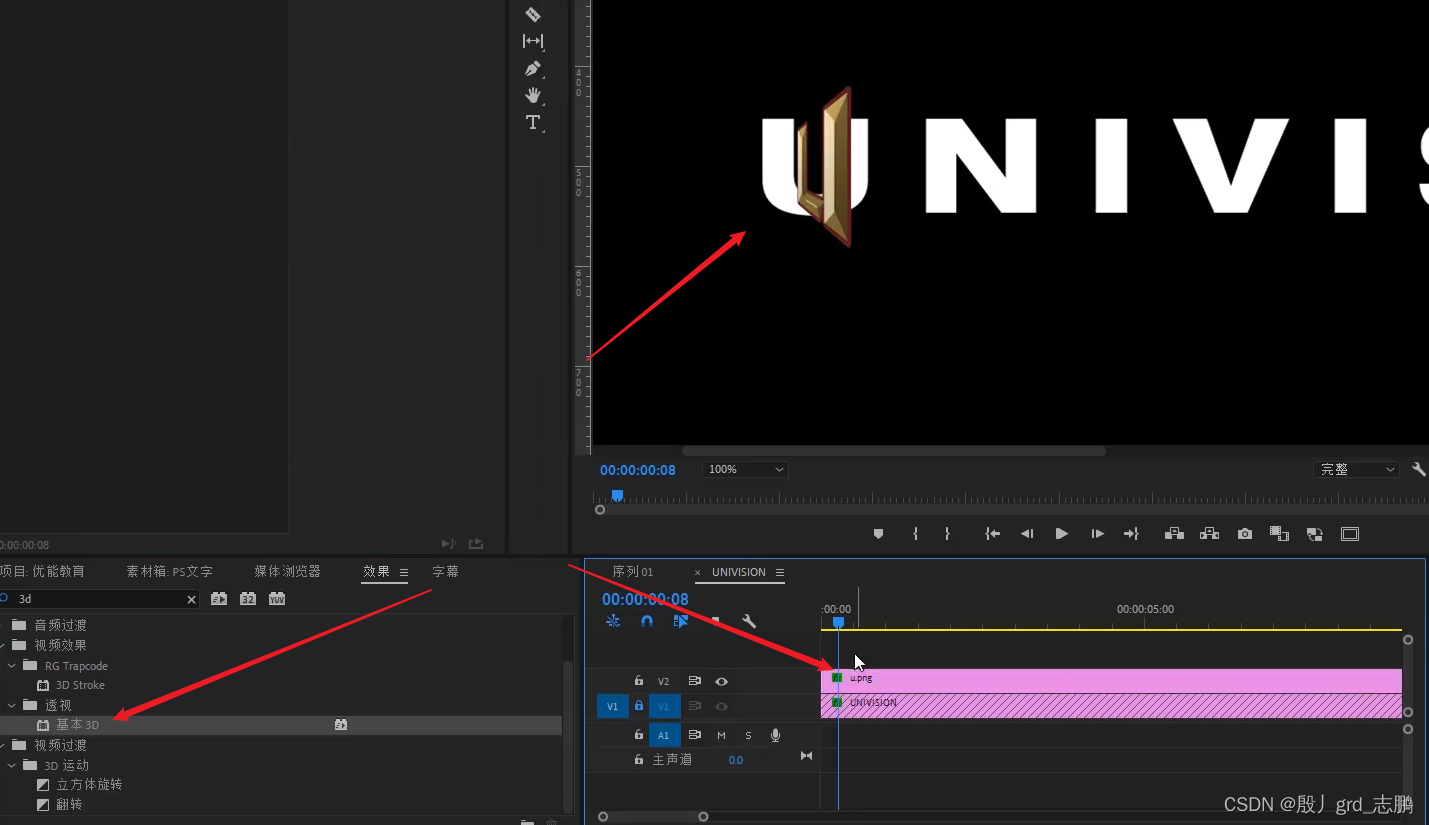This screenshot has width=1429, height=825.
Task: Click the Extract button
Action: (1209, 534)
